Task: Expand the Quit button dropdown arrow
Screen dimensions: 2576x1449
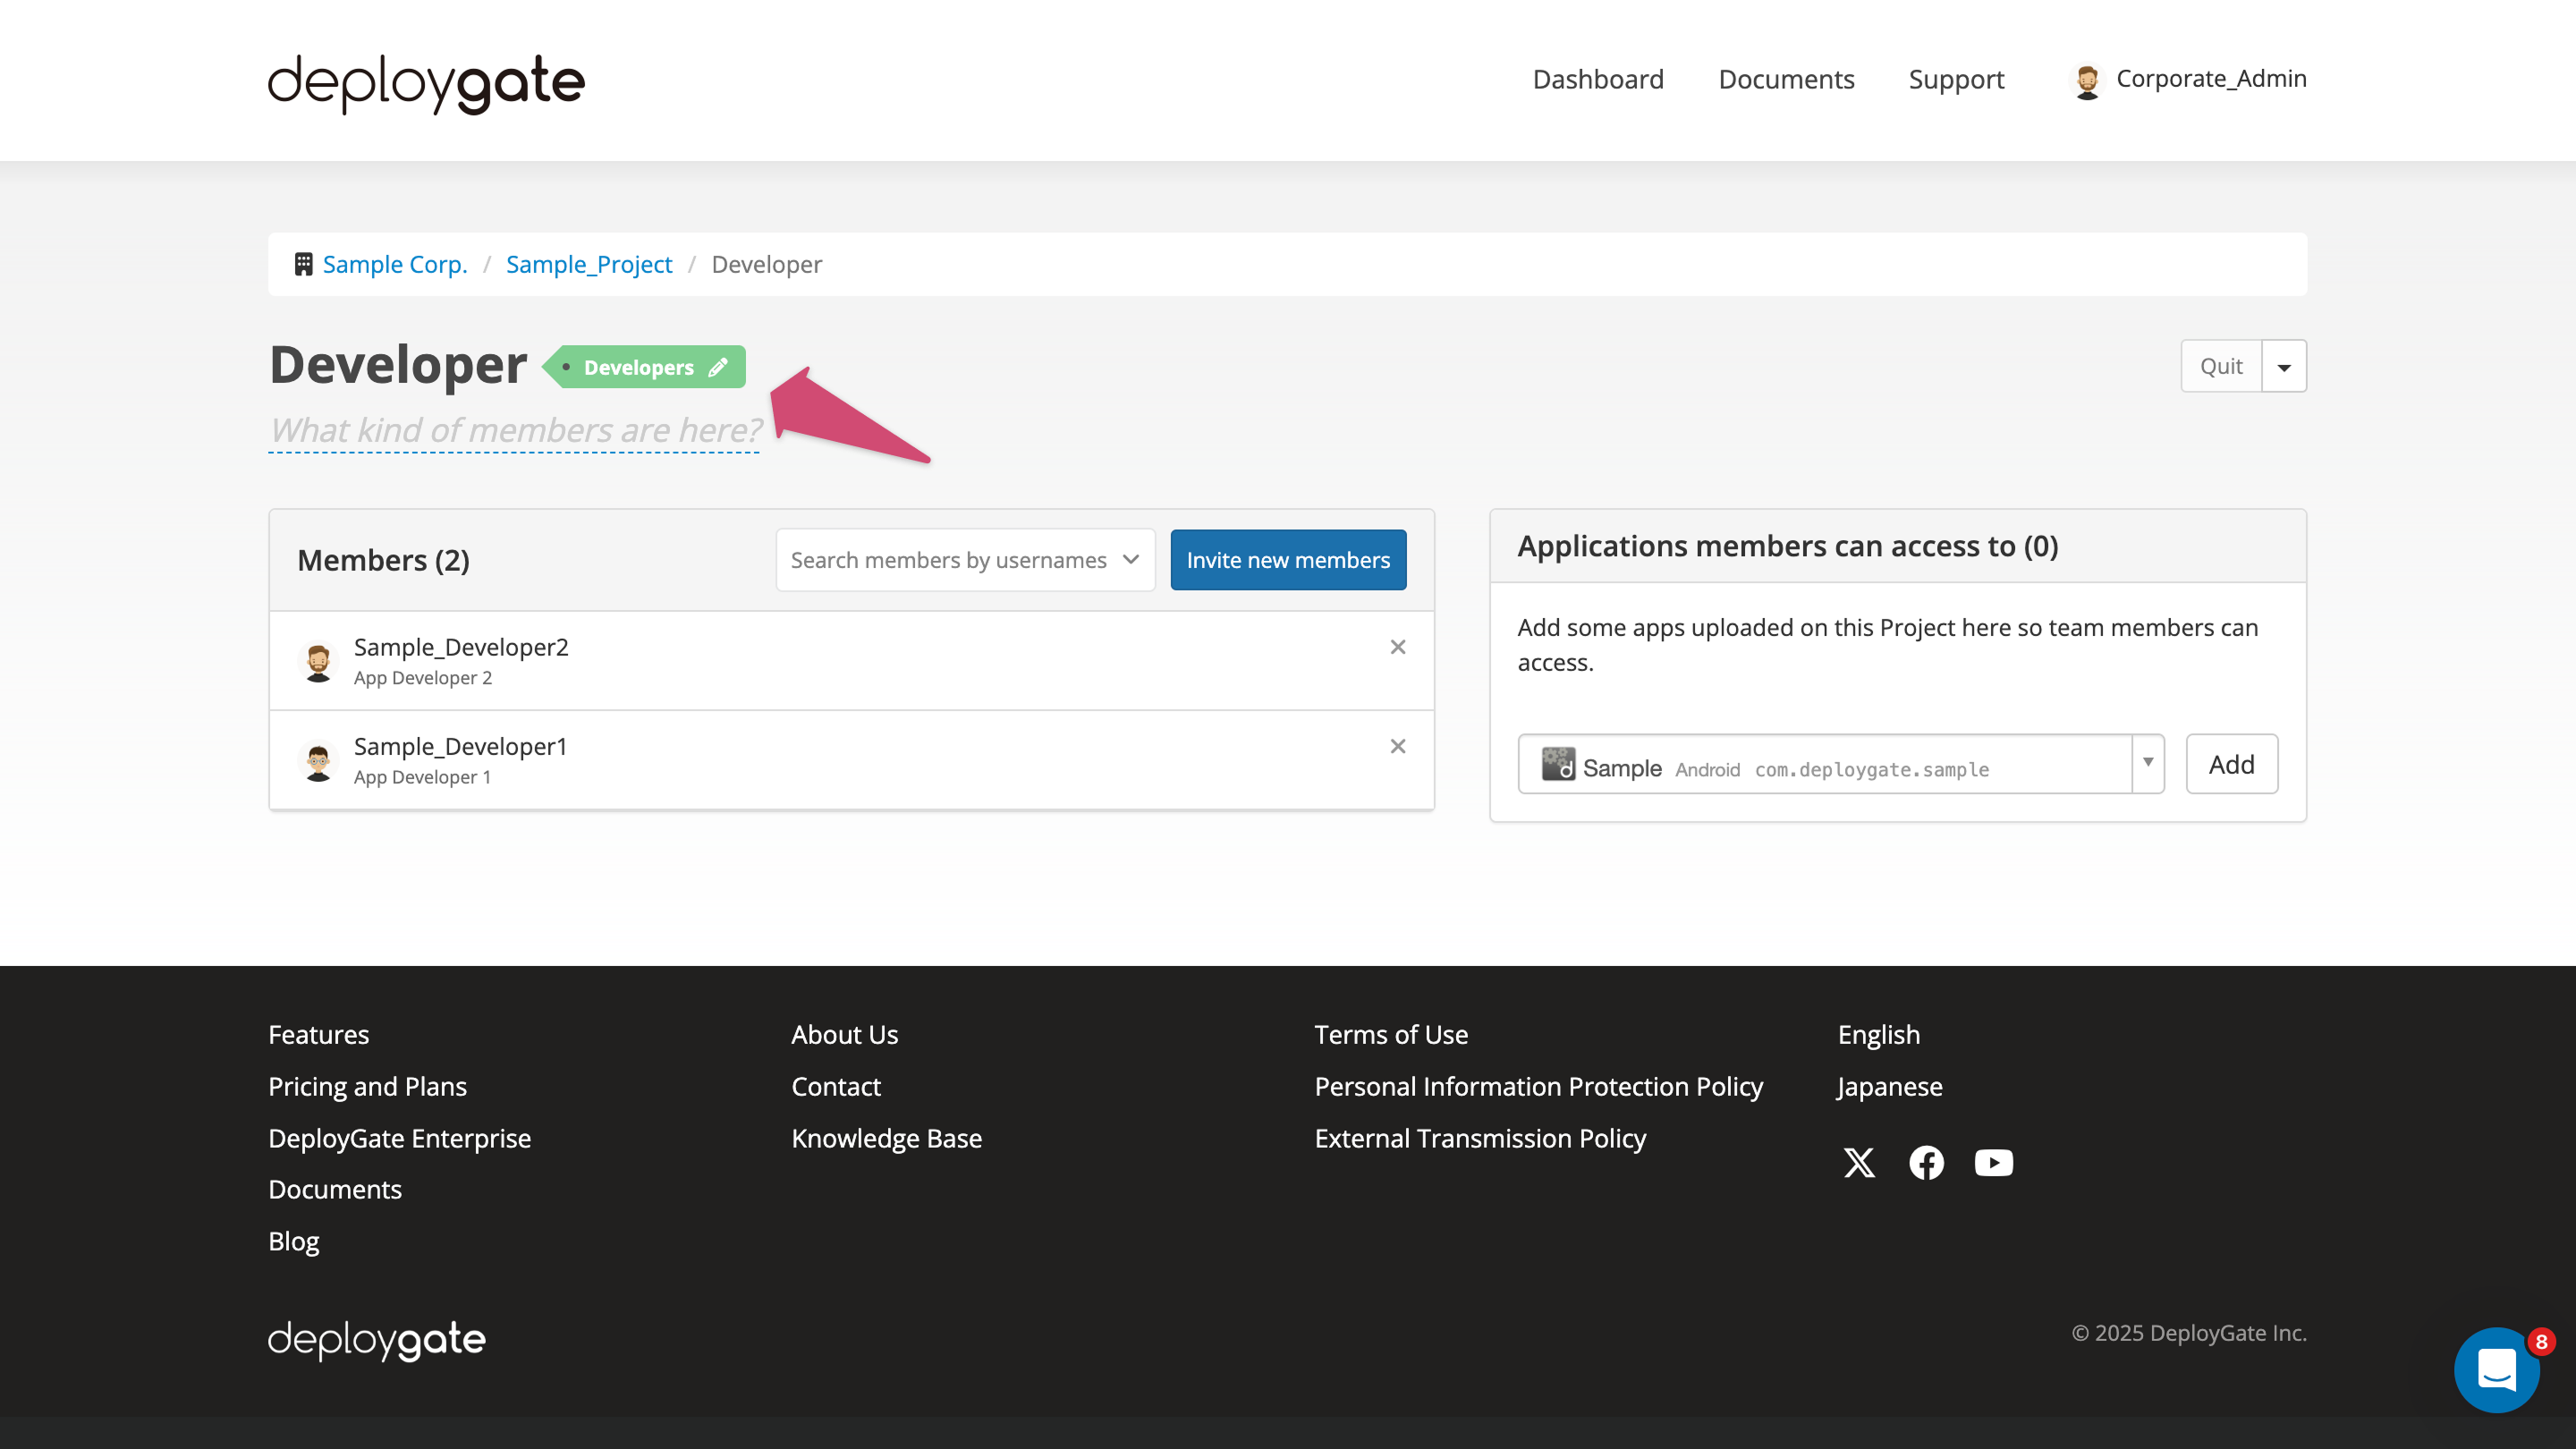Action: (2284, 366)
